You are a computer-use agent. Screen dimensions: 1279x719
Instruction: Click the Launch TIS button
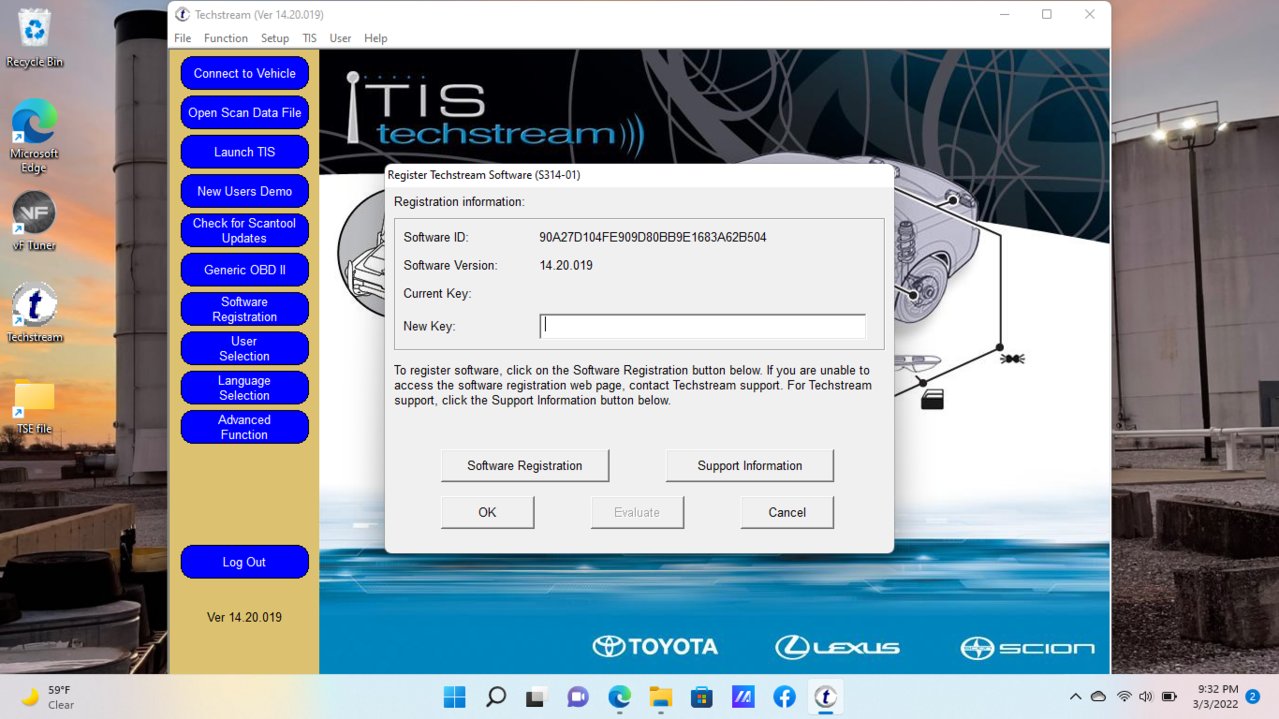[245, 152]
